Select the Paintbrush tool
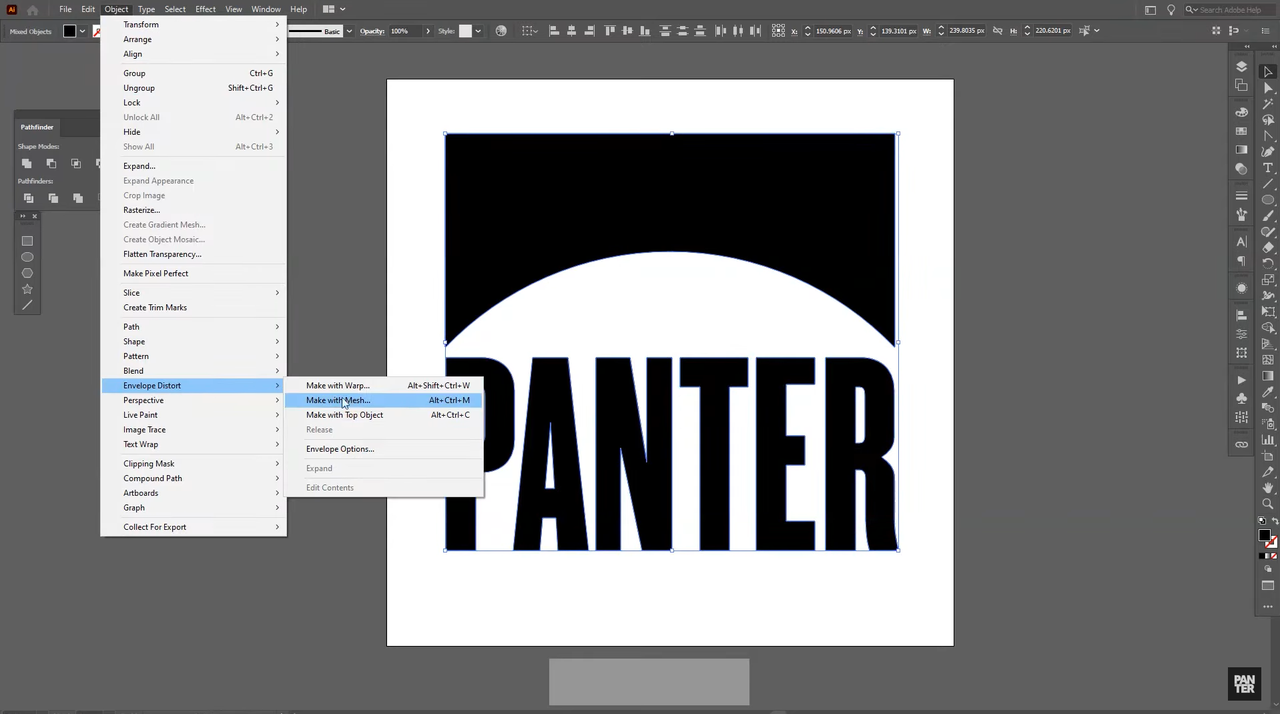Image resolution: width=1280 pixels, height=714 pixels. (1268, 216)
